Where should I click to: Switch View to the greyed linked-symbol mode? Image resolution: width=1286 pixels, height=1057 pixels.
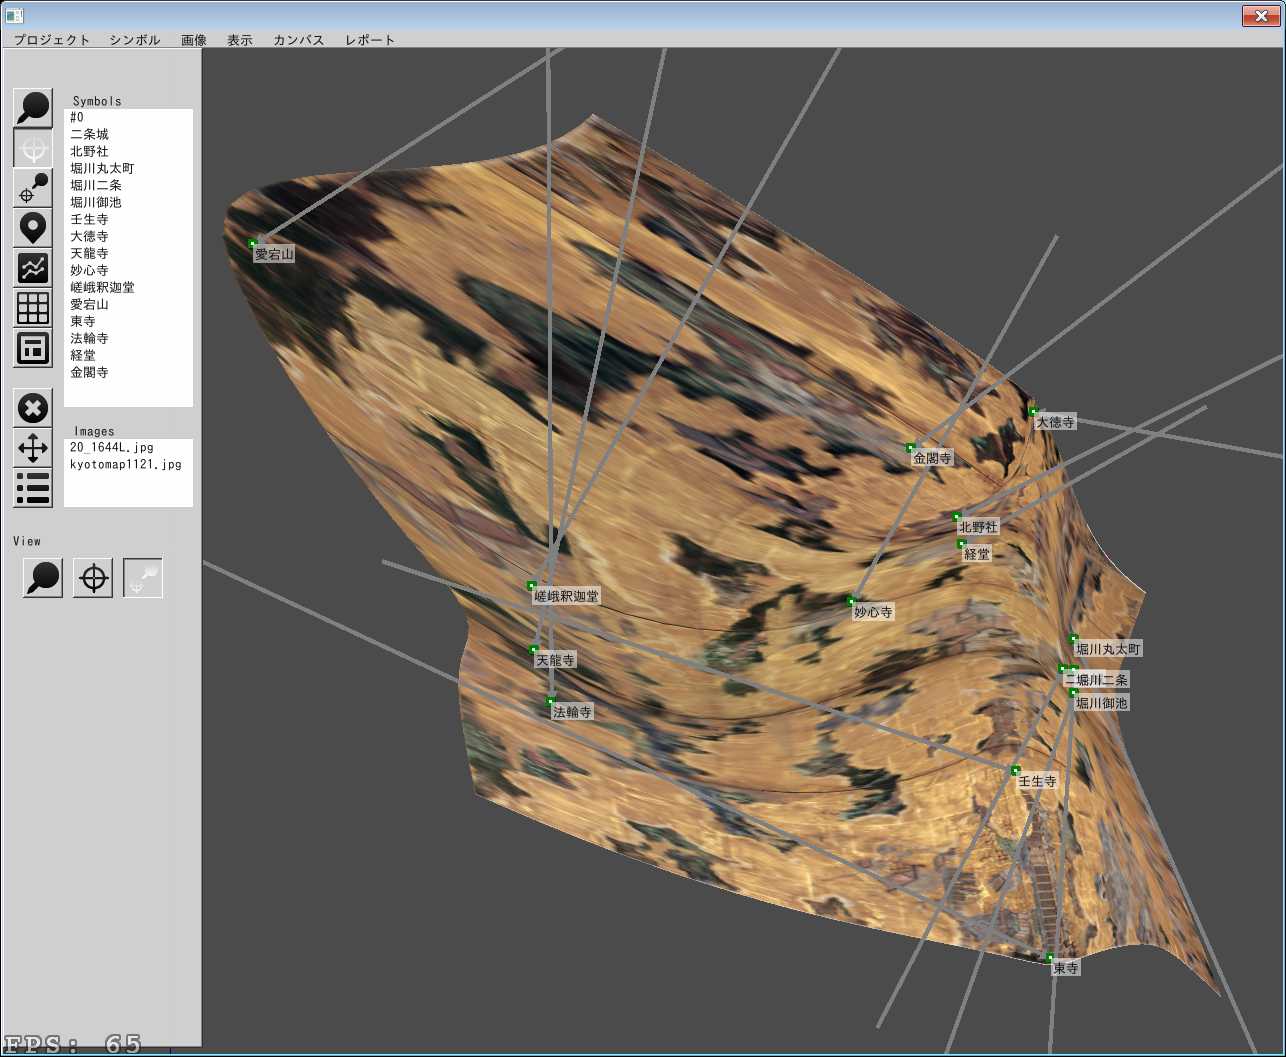coord(143,578)
